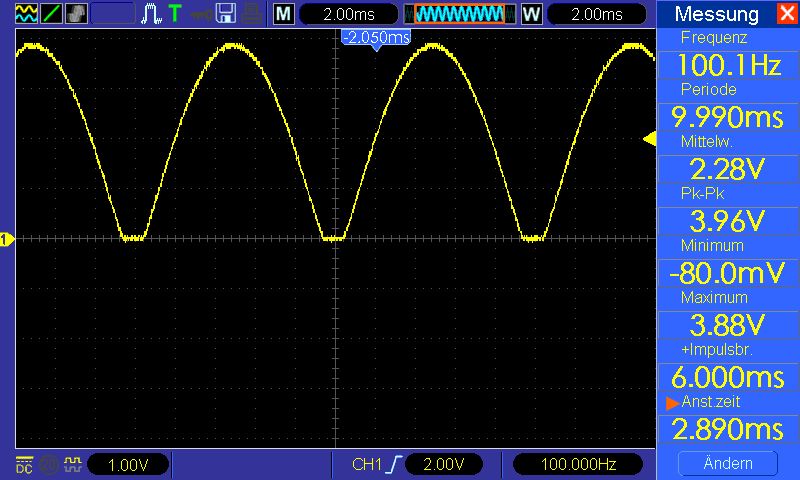Click the waveform memory overview bar
Viewport: 800px width, 480px height.
coord(460,14)
